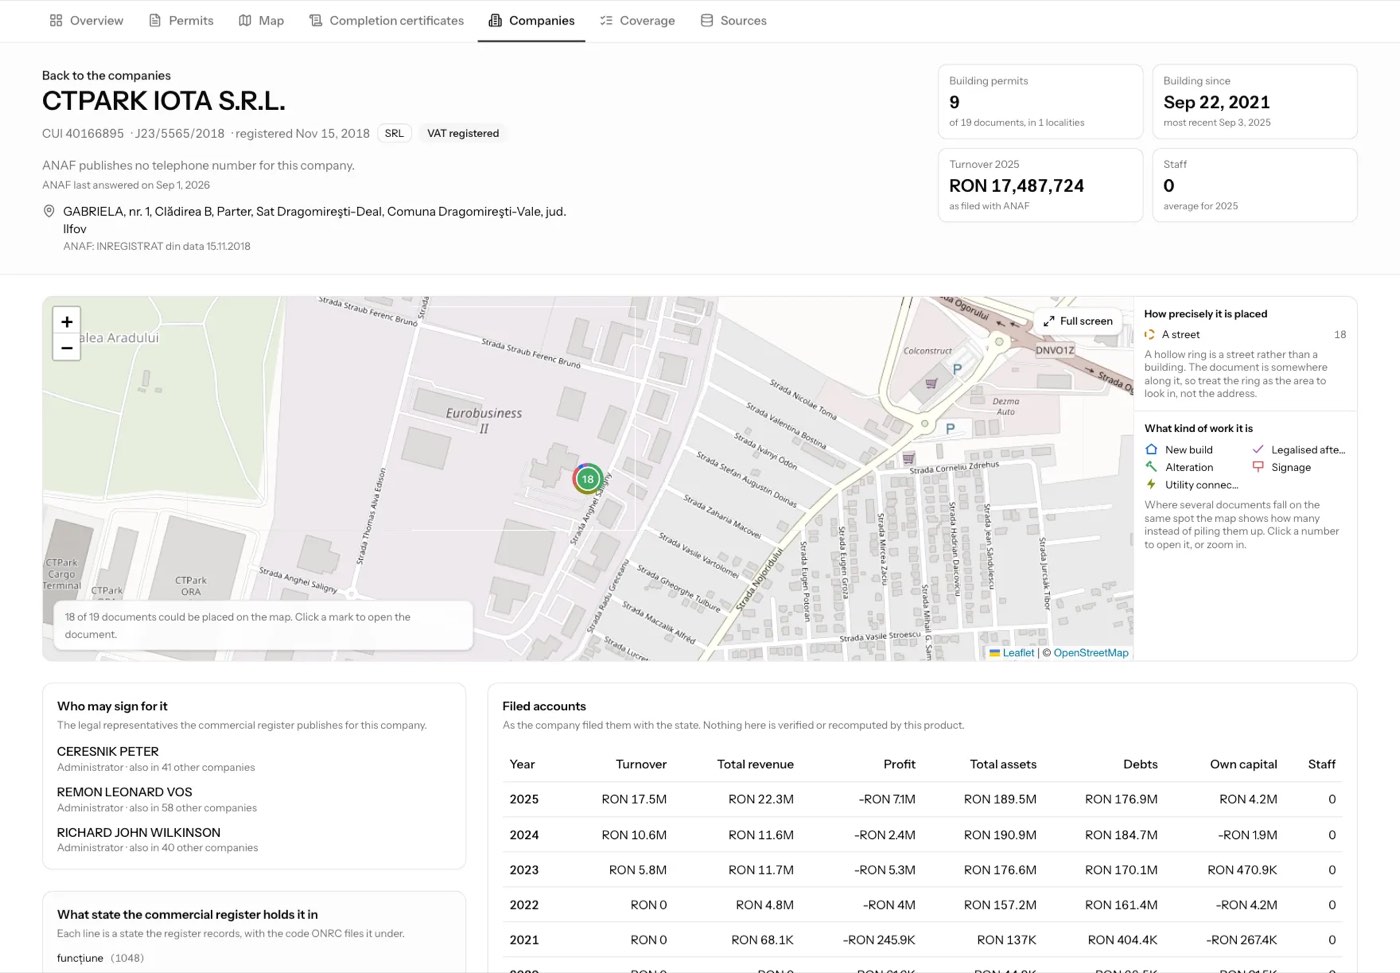
Task: Zoom in on the map
Action: [x=66, y=322]
